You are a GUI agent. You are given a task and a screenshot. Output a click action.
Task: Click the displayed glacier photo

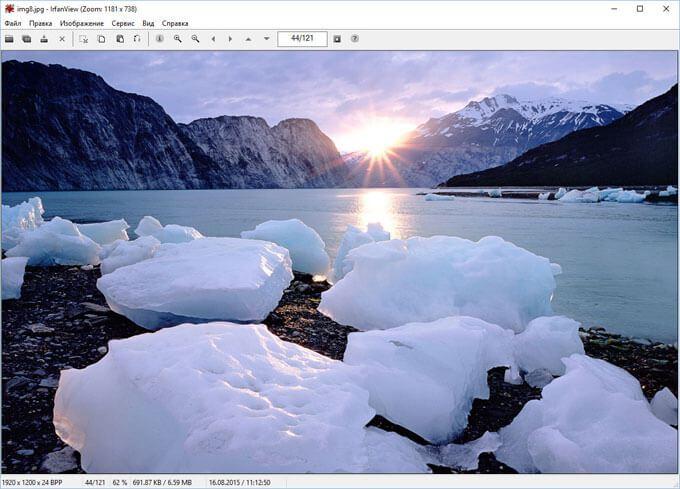coord(339,262)
